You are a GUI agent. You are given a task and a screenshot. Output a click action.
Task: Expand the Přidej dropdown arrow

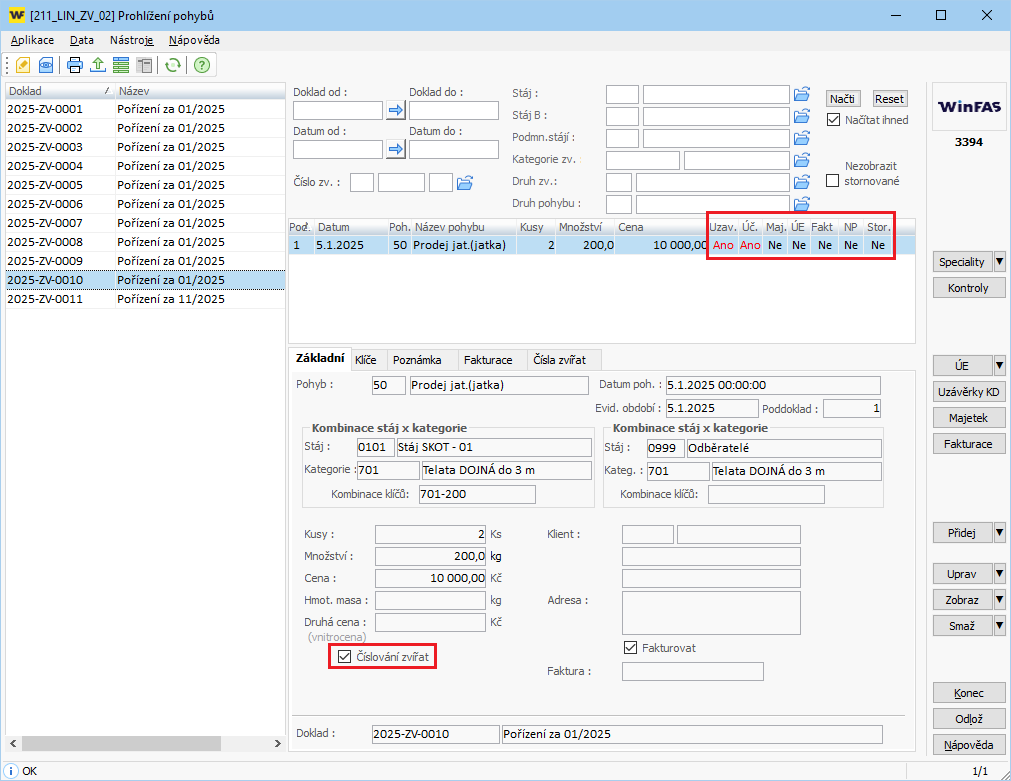(999, 532)
